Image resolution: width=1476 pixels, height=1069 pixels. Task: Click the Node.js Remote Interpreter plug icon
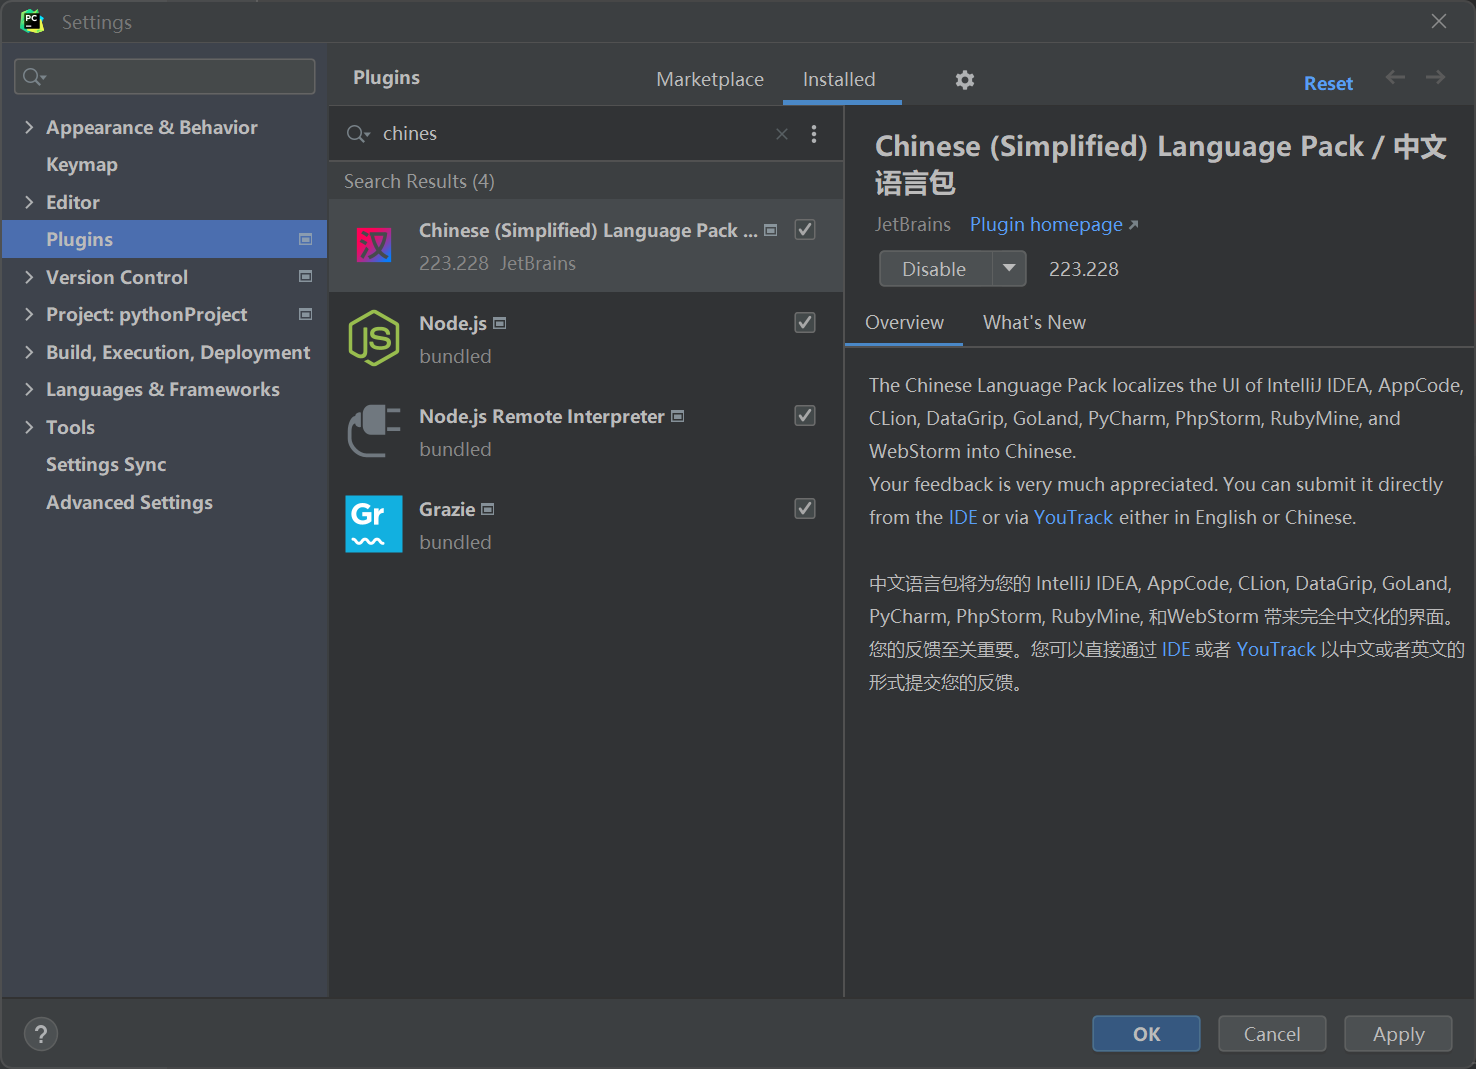(x=374, y=431)
